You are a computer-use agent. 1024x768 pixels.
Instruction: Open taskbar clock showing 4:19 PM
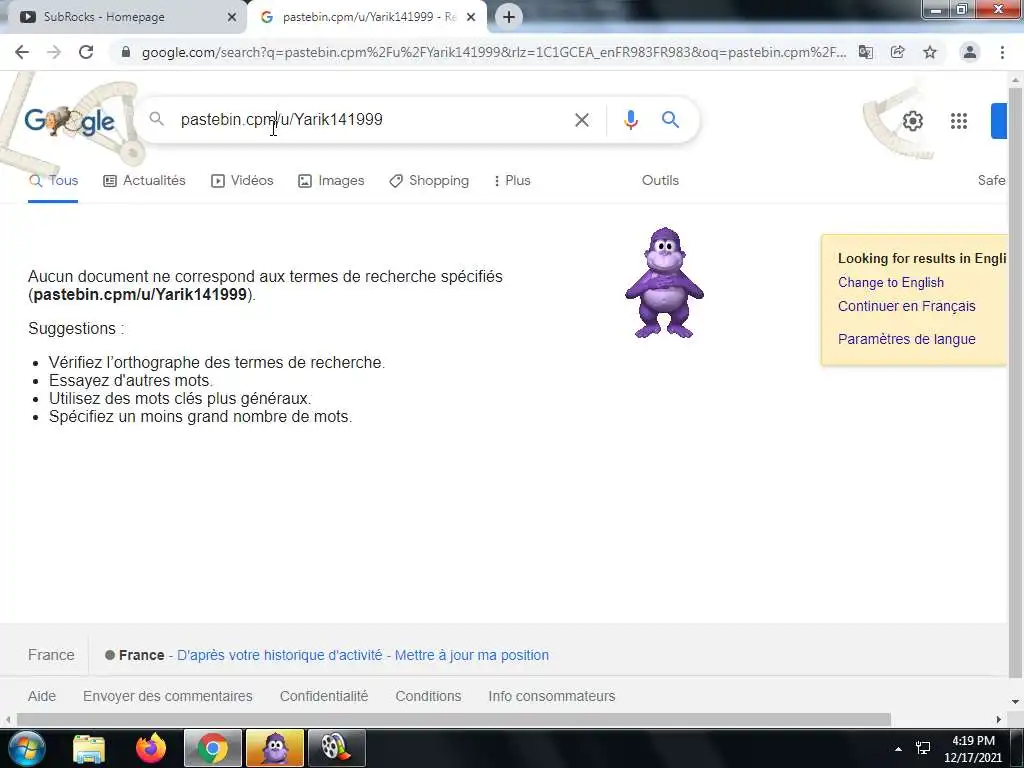pyautogui.click(x=973, y=749)
